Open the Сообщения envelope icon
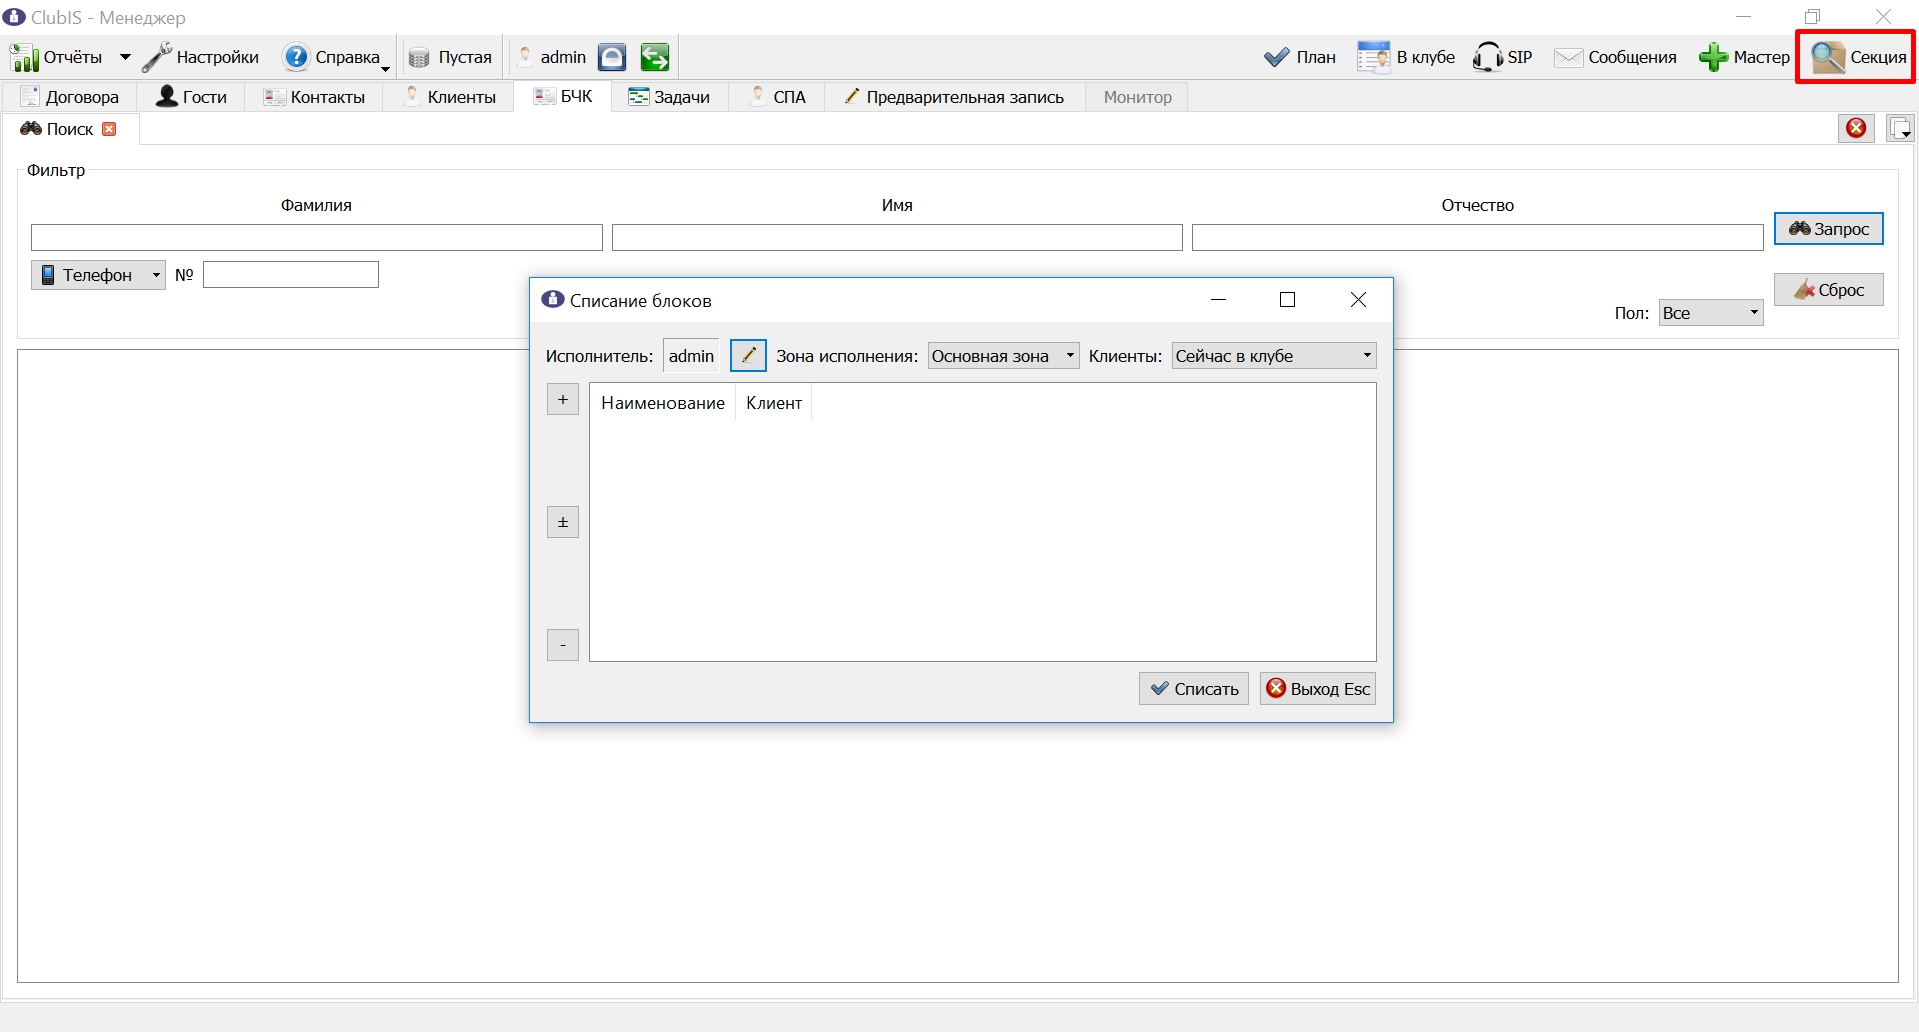This screenshot has height=1032, width=1919. pos(1568,57)
